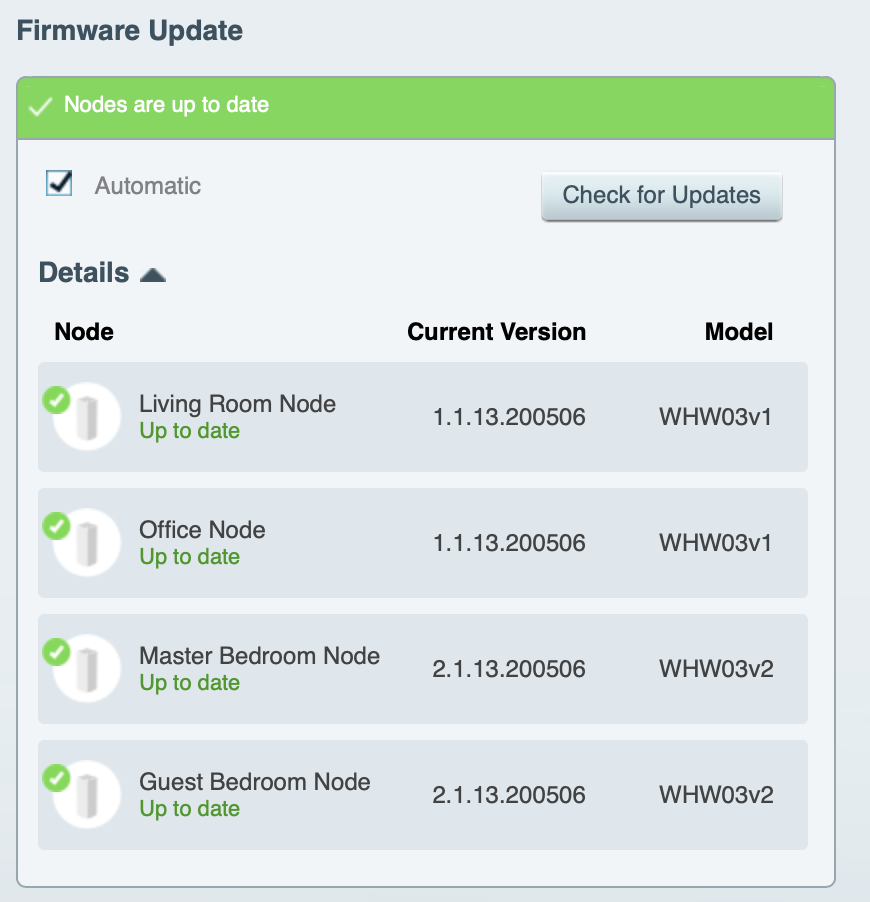Screen dimensions: 870x902
Task: Uncheck the Automatic updates checkbox
Action: [60, 183]
